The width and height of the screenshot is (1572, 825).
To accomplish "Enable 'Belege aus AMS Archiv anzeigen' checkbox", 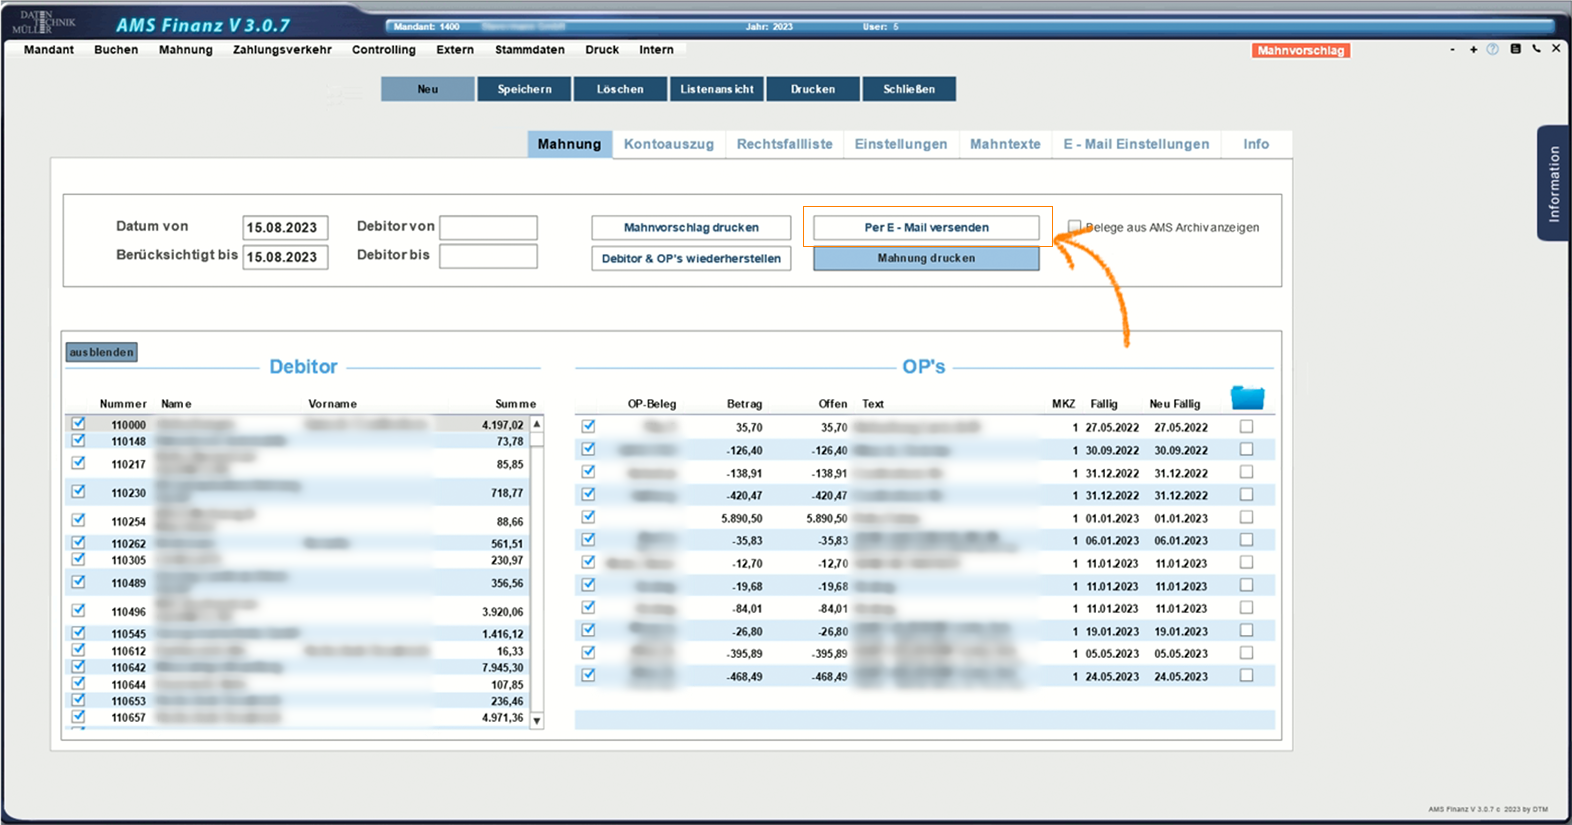I will pyautogui.click(x=1074, y=227).
